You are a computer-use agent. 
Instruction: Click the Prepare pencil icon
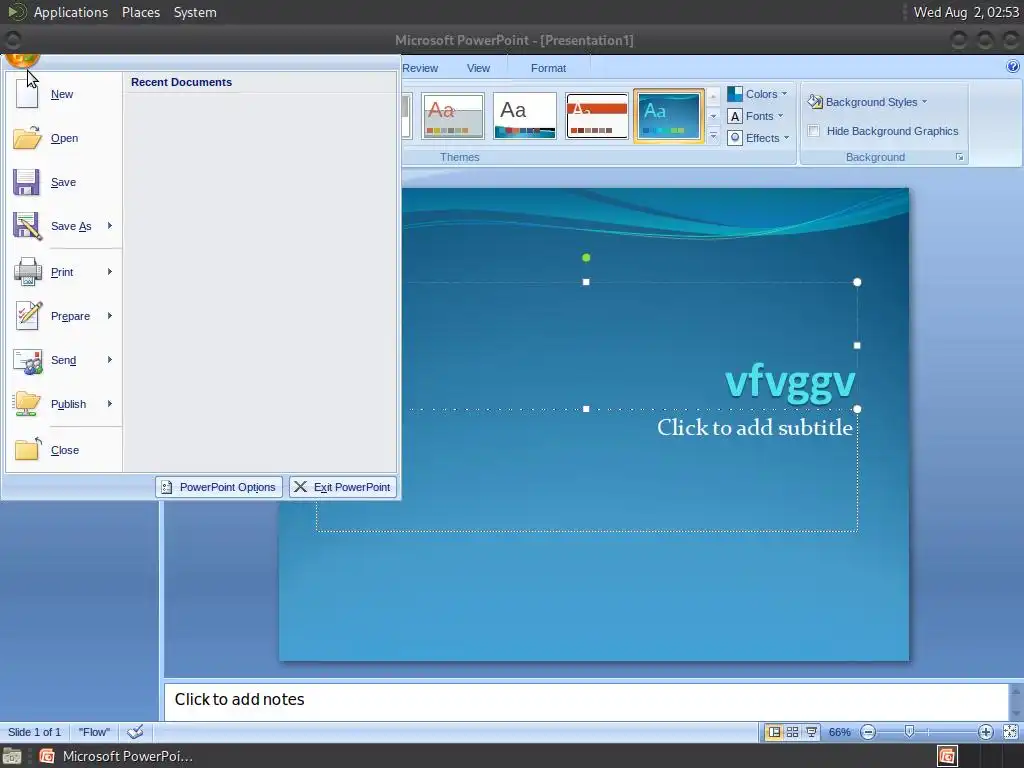point(28,316)
